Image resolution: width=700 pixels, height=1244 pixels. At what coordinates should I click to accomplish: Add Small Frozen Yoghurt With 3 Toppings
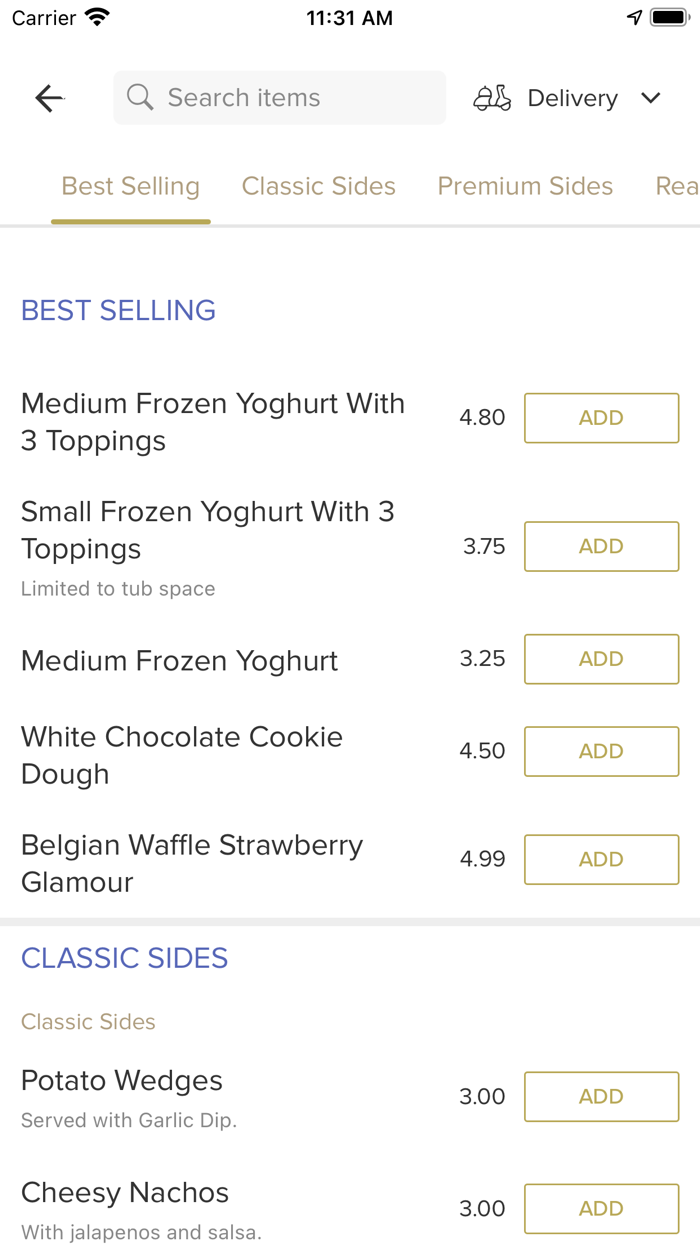601,546
